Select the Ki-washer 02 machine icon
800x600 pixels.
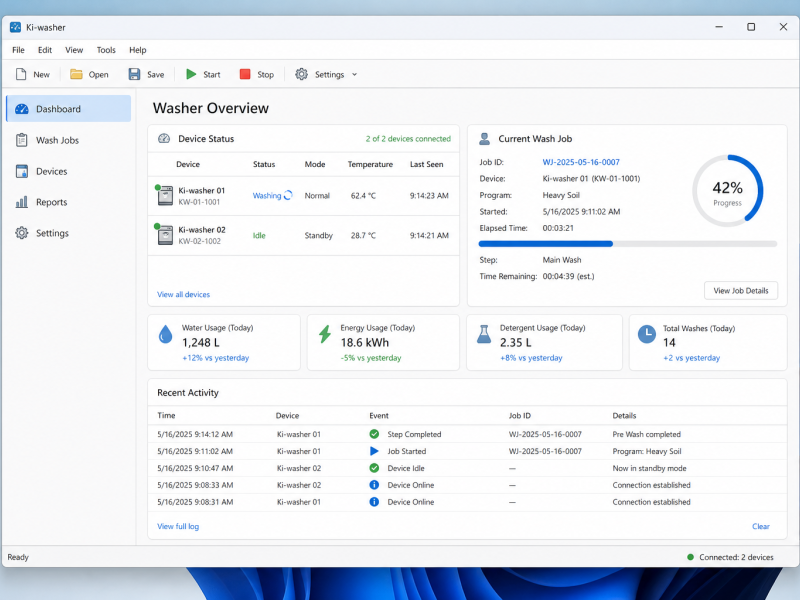click(x=165, y=235)
